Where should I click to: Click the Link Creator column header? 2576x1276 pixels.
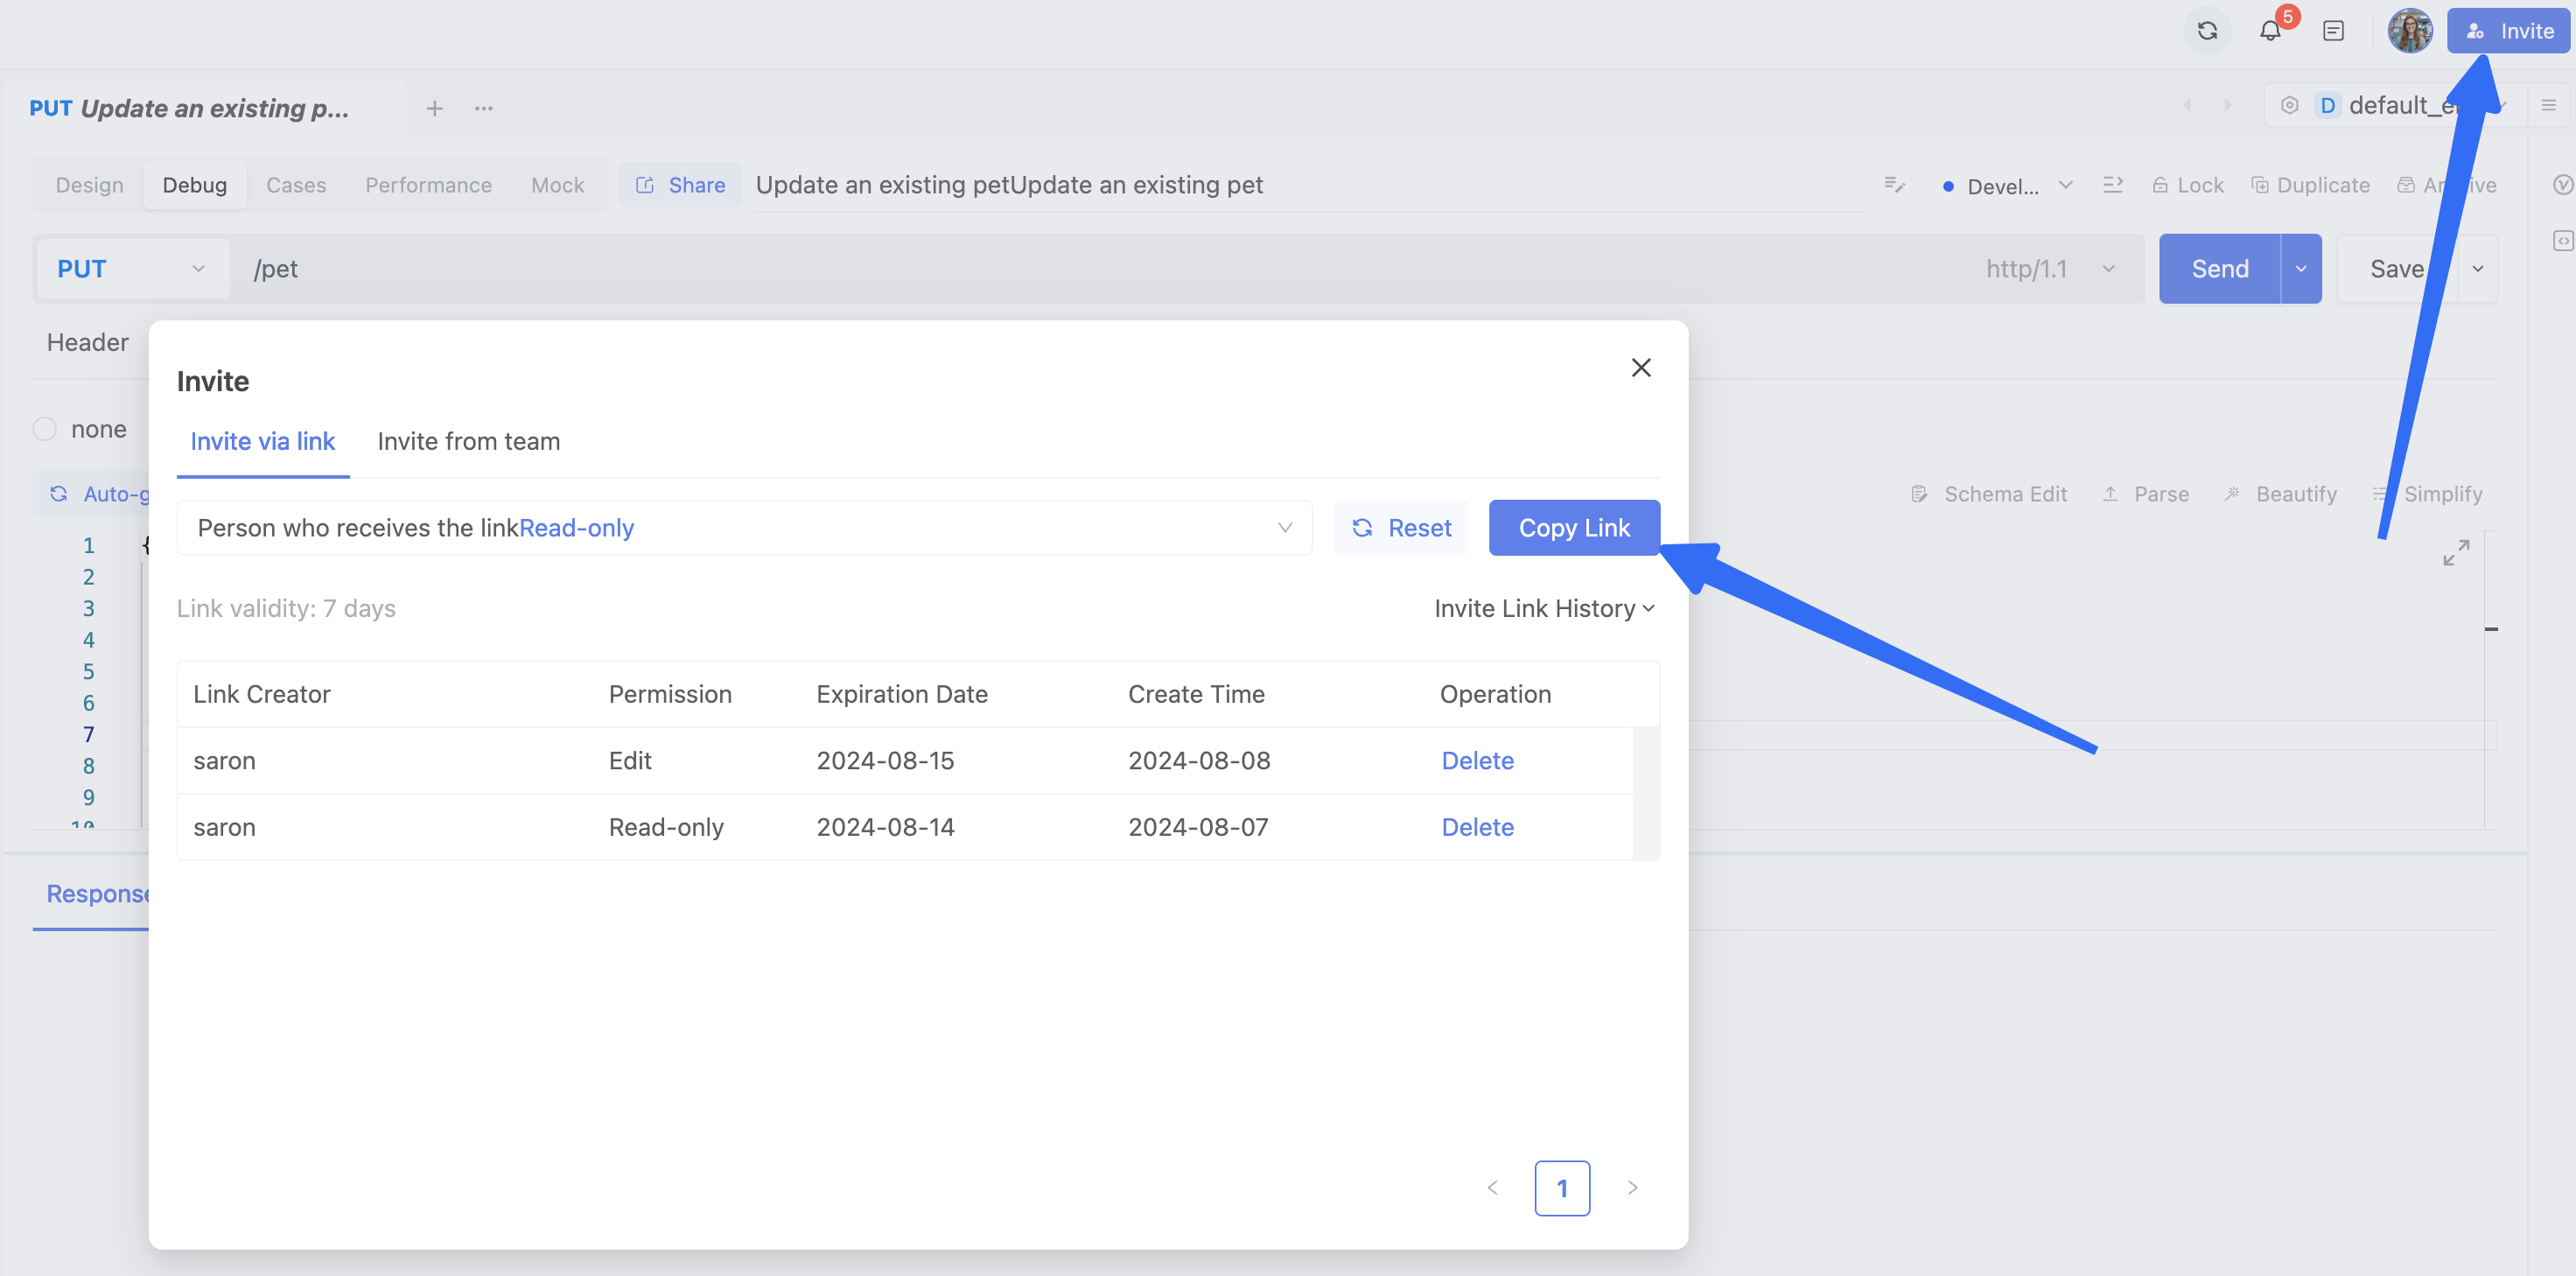261,694
